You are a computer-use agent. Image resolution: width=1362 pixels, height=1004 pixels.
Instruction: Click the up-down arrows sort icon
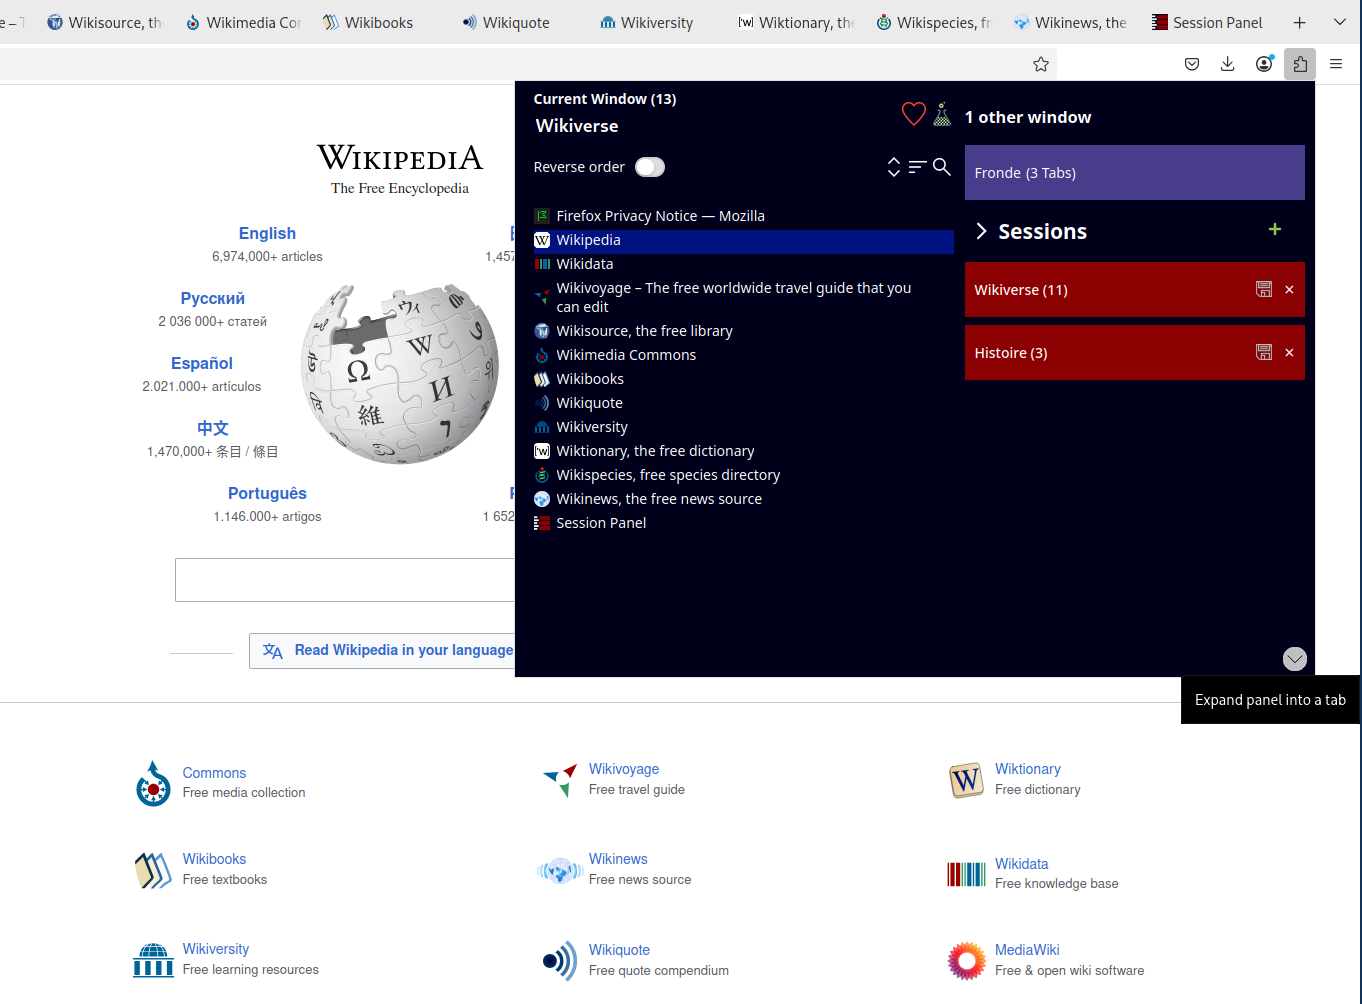click(x=894, y=167)
